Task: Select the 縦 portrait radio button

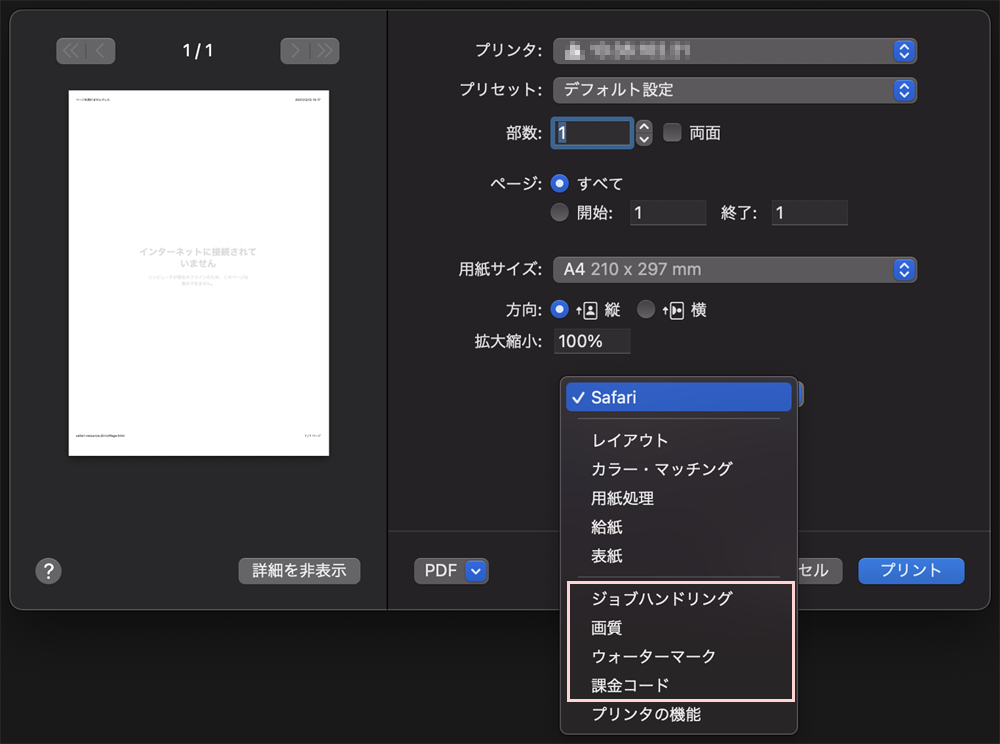Action: pyautogui.click(x=559, y=310)
